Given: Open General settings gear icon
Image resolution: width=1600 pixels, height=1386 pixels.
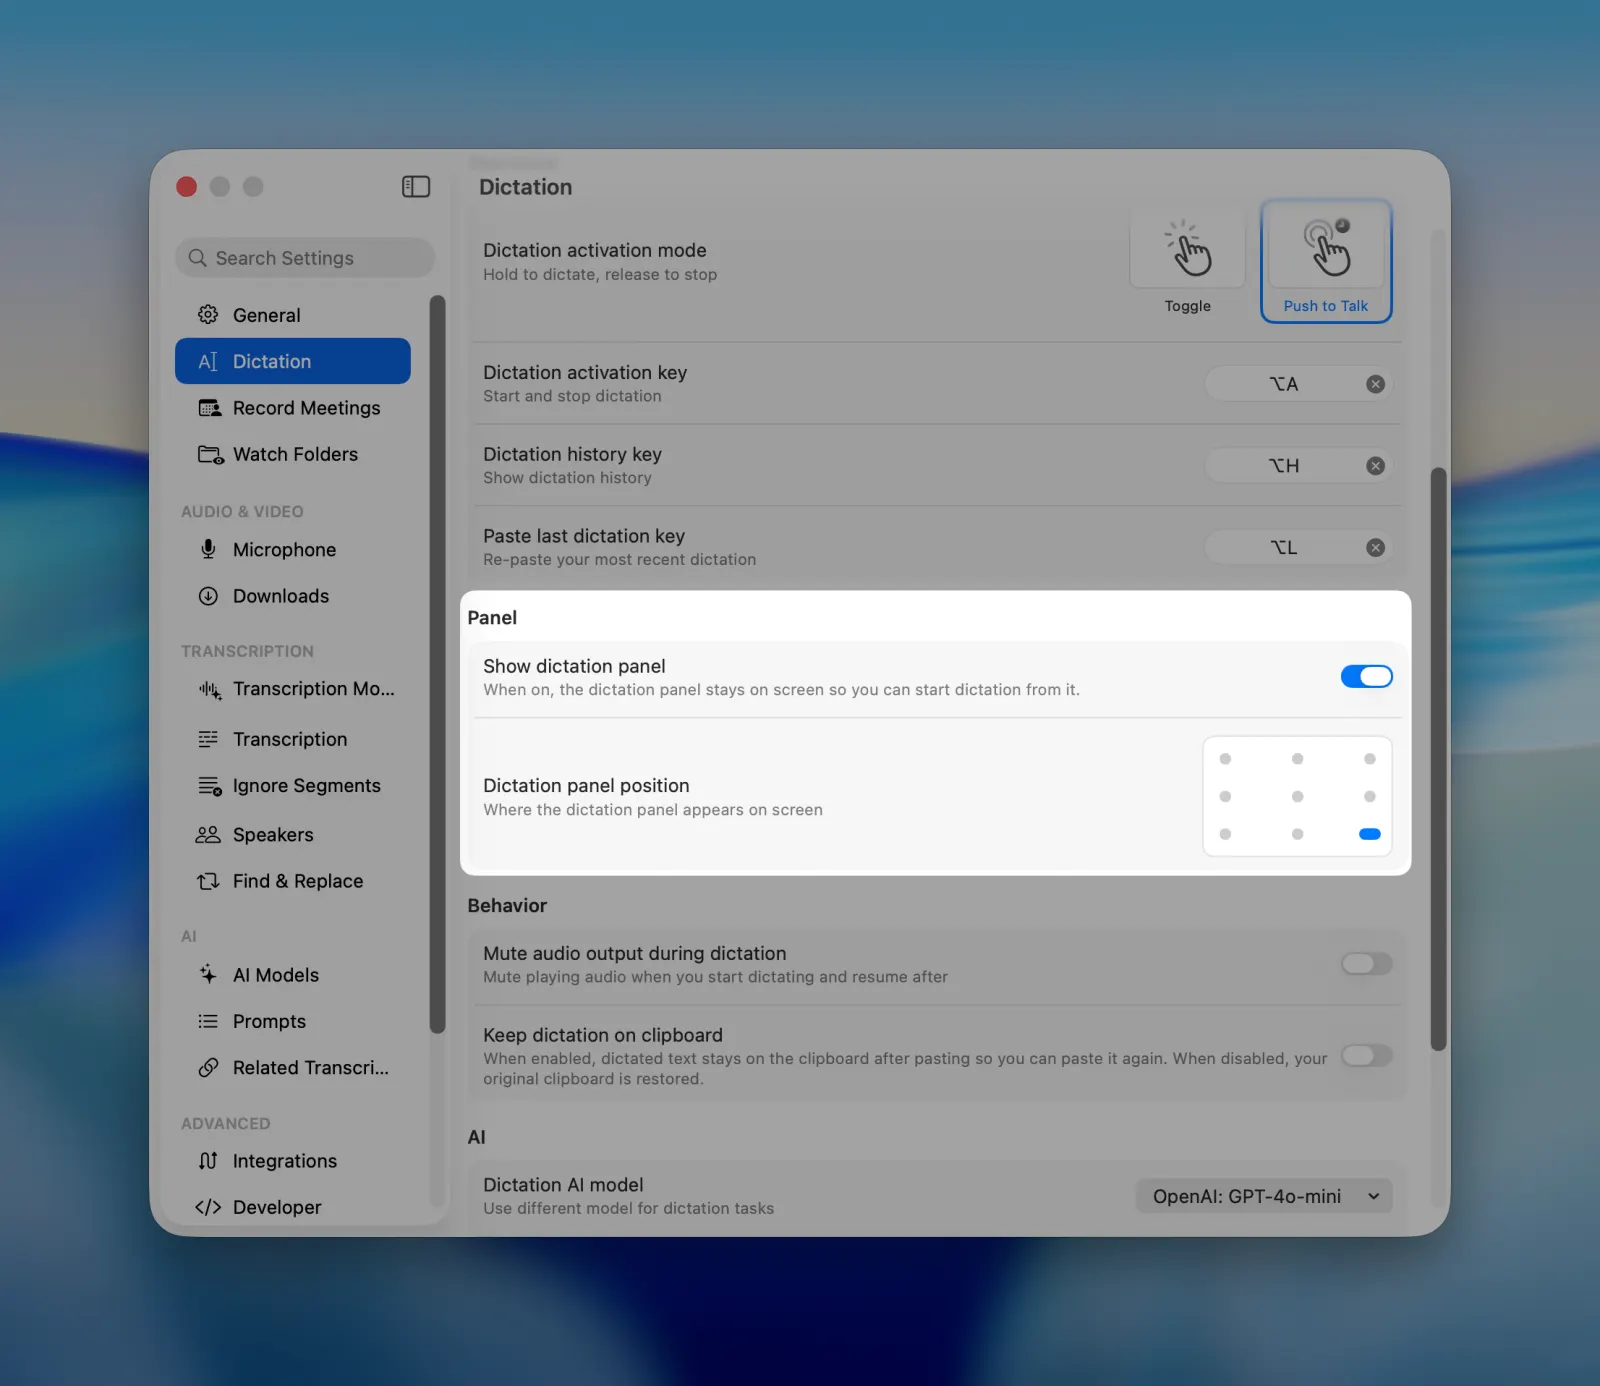Looking at the screenshot, I should (208, 315).
